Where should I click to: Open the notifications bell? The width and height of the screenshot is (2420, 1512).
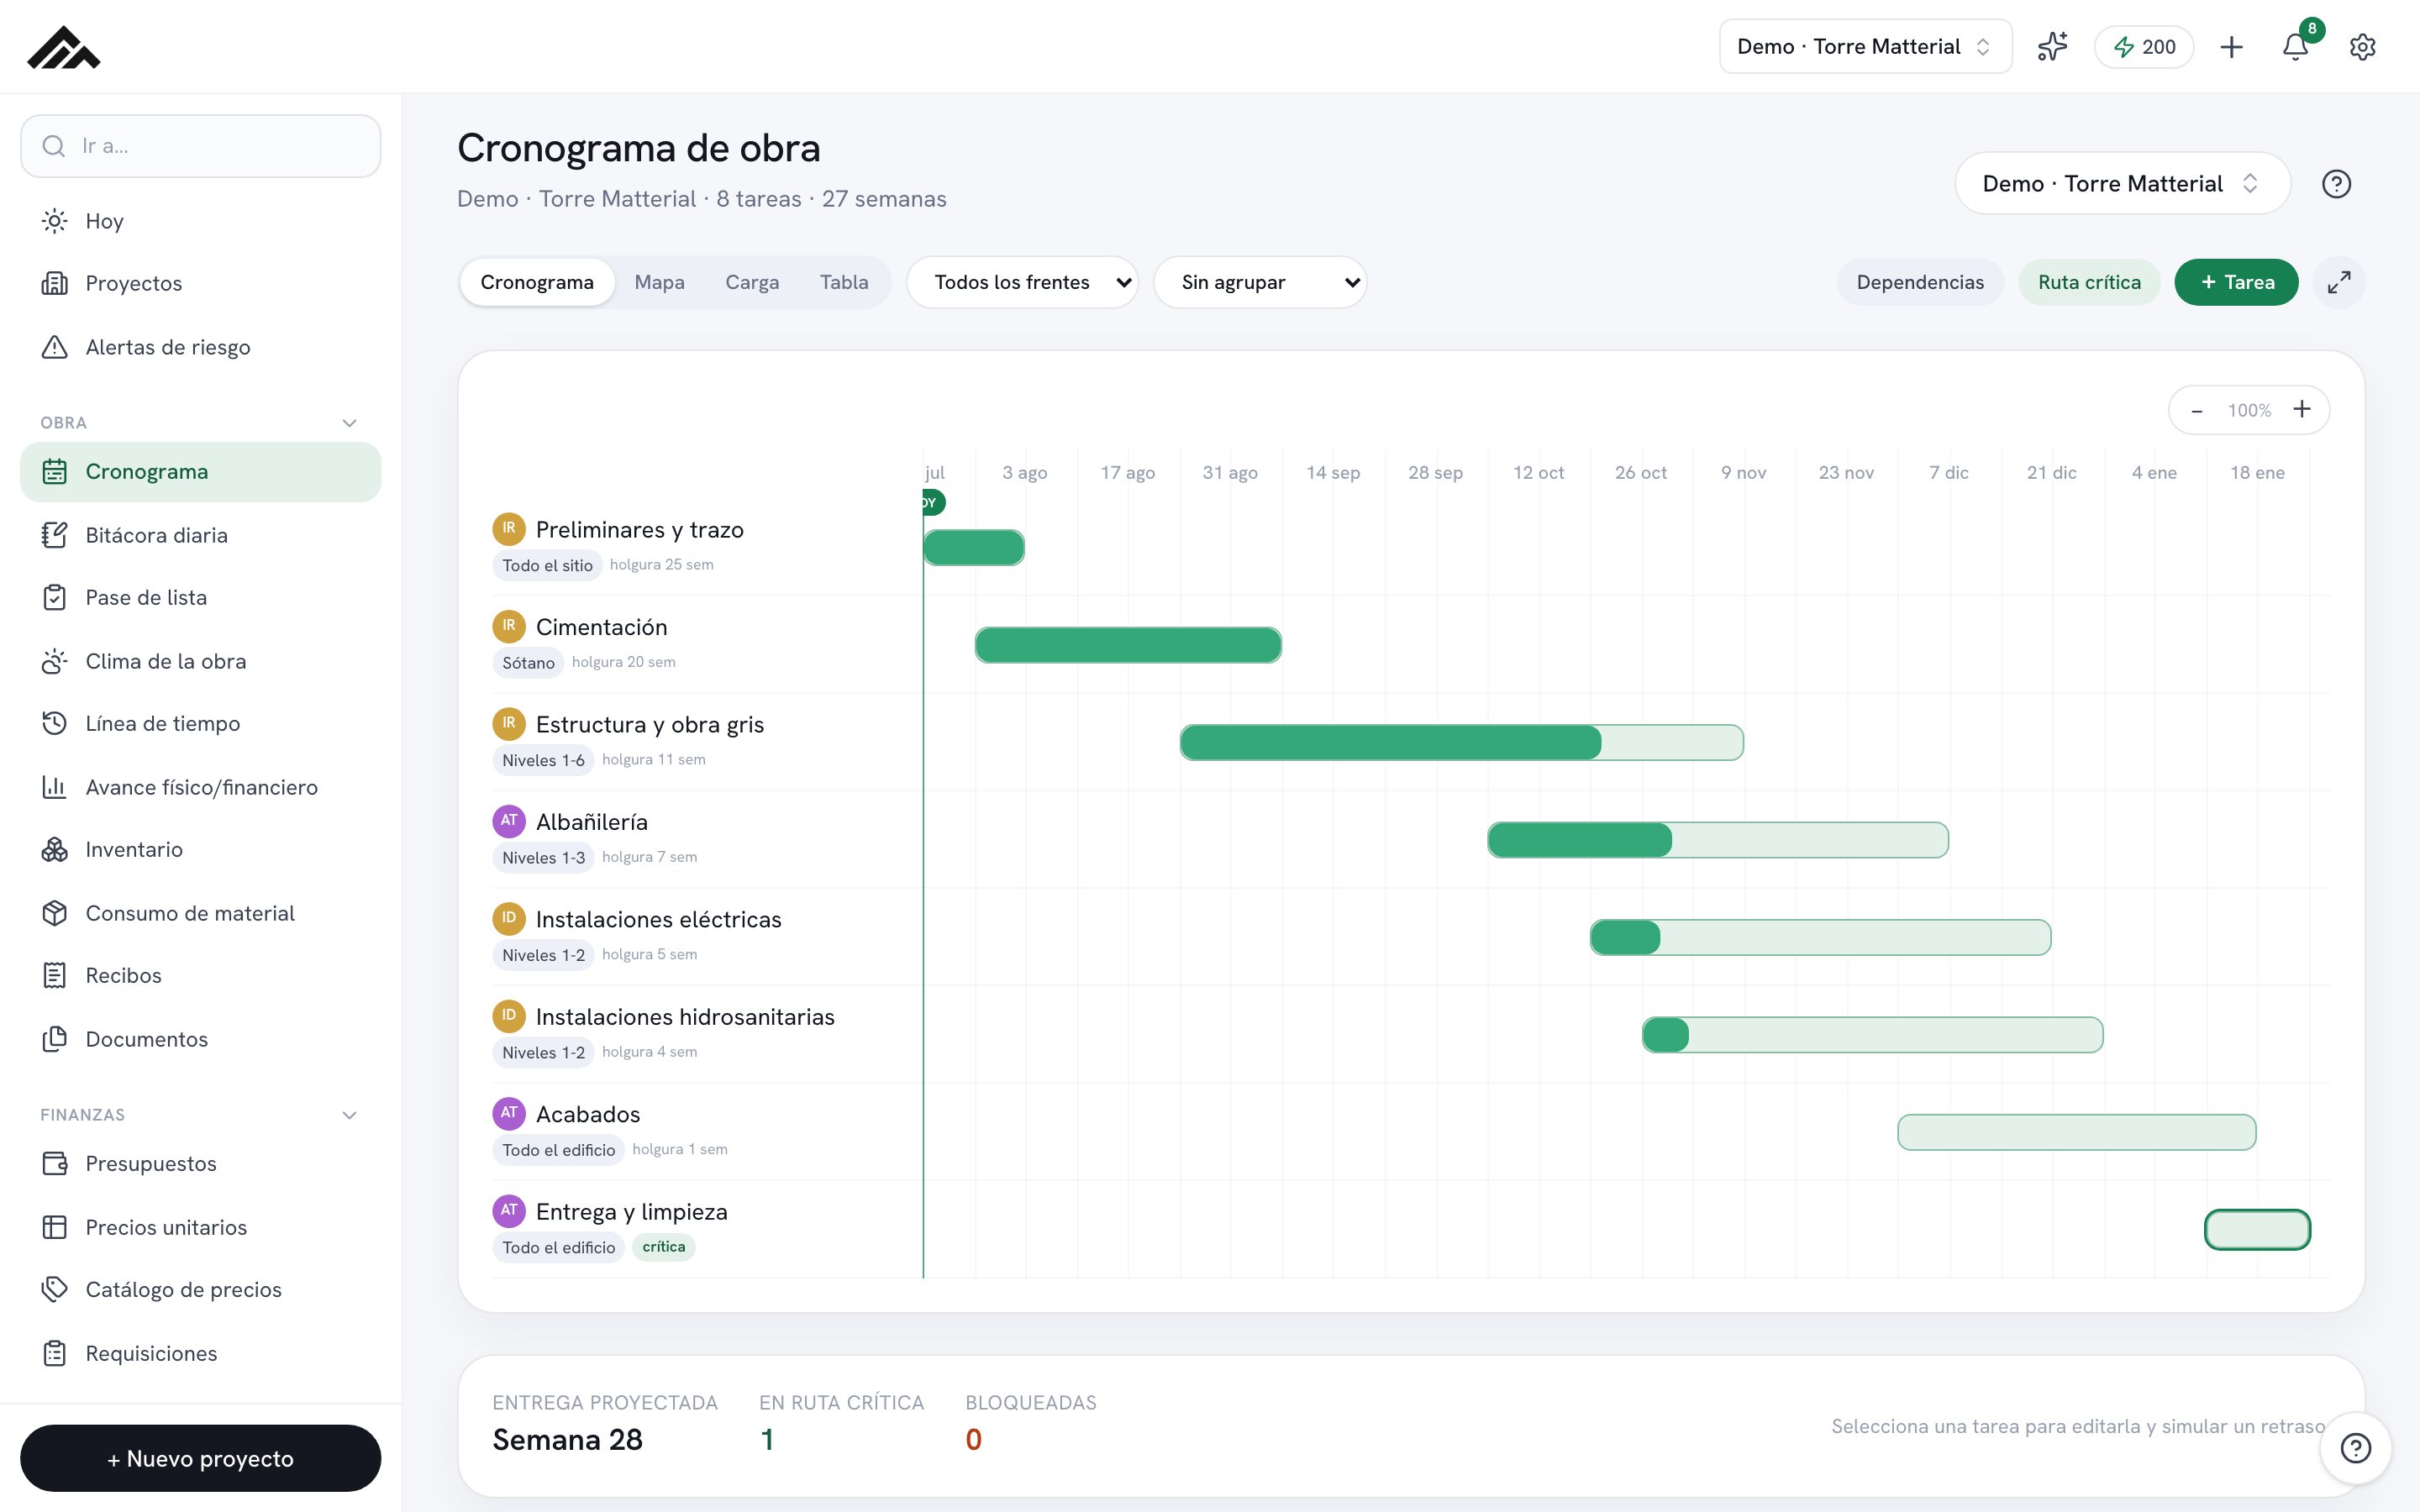coord(2296,46)
